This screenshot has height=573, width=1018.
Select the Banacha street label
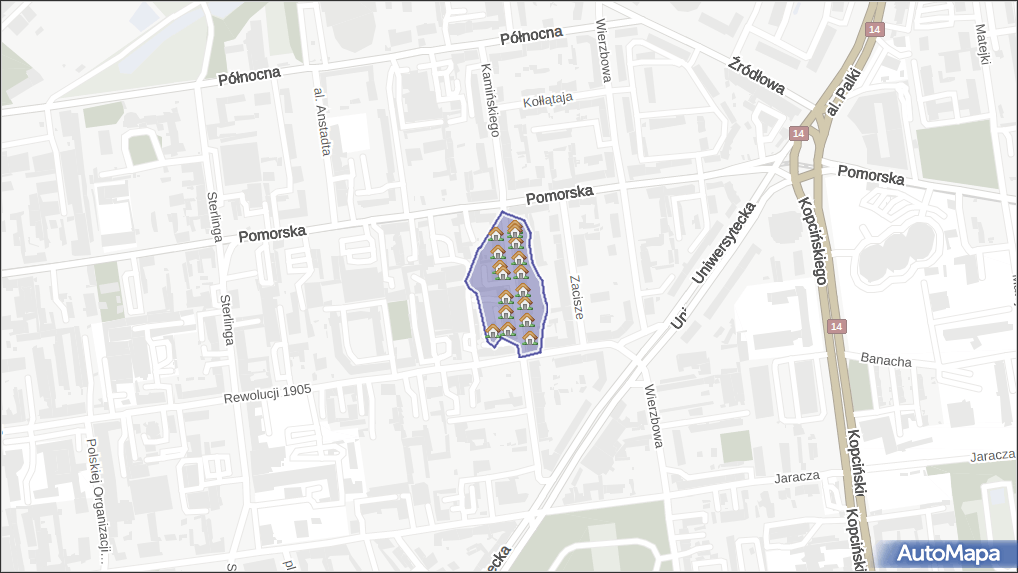click(x=885, y=360)
